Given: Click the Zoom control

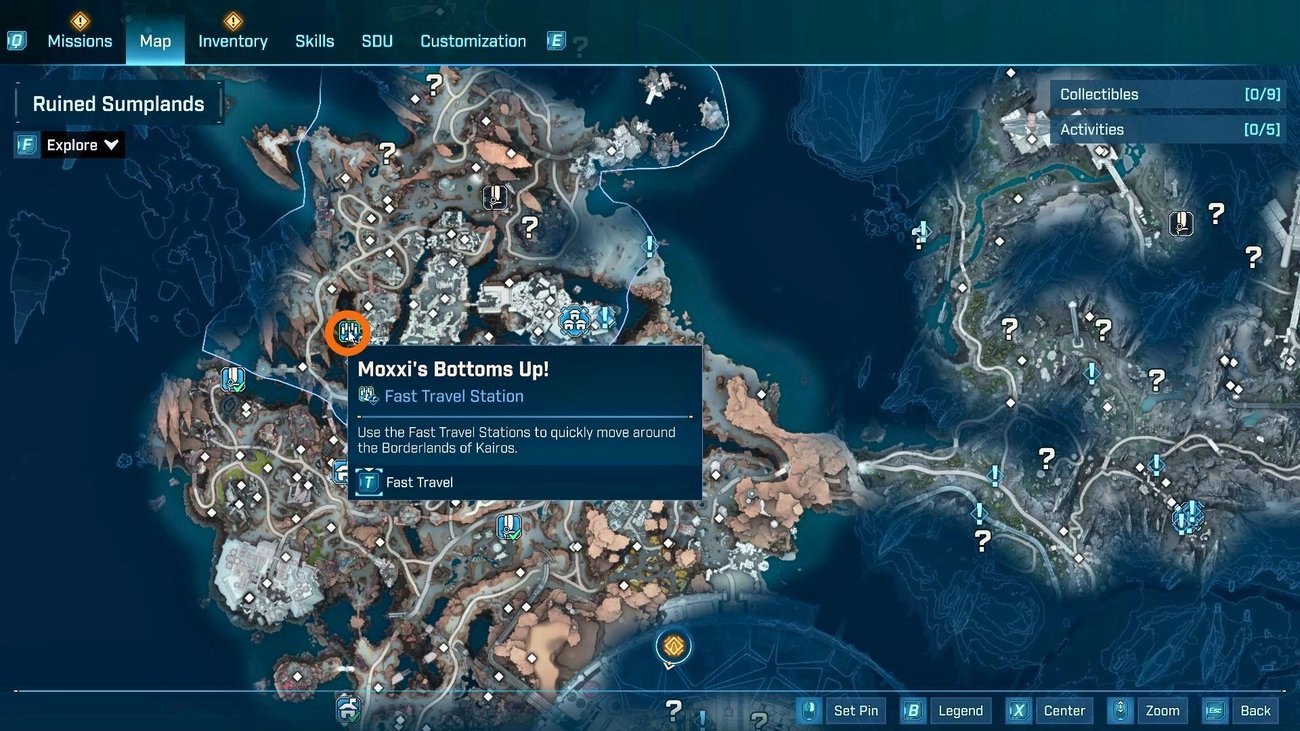Looking at the screenshot, I should click(x=1162, y=710).
